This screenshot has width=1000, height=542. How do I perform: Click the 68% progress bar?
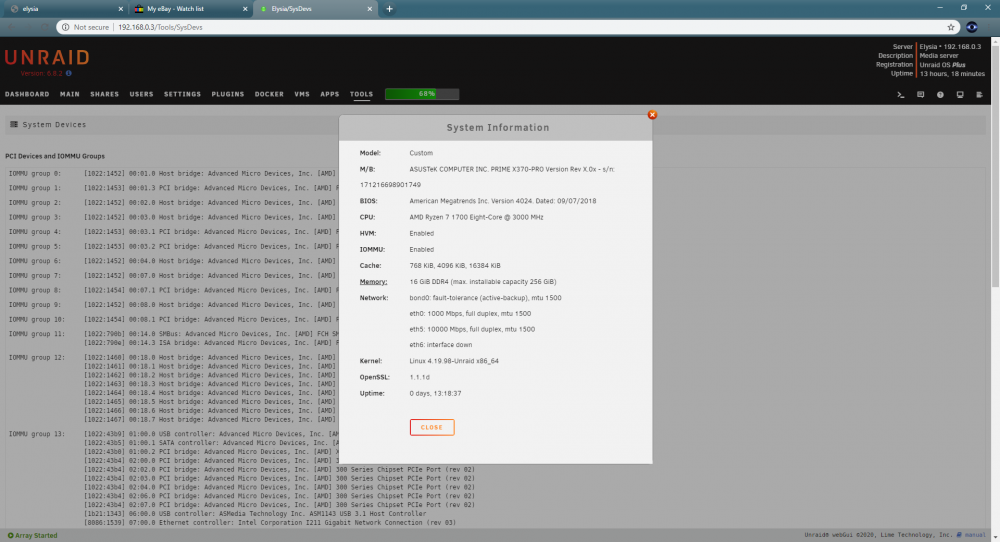coord(422,94)
